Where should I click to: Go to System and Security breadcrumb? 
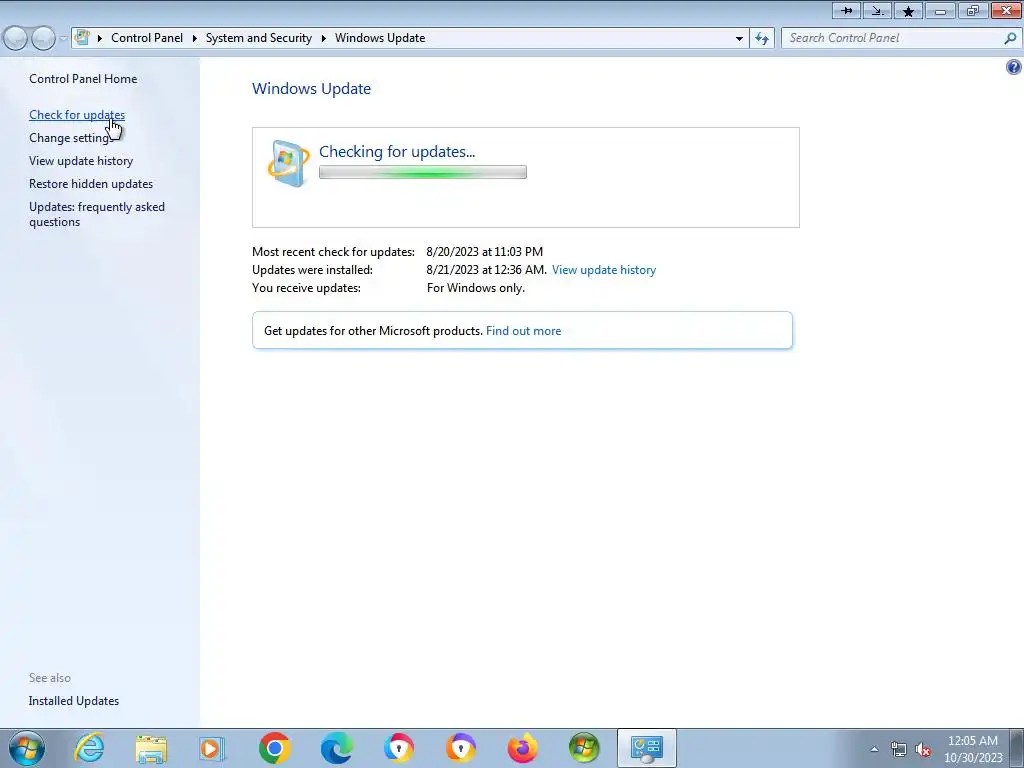259,38
